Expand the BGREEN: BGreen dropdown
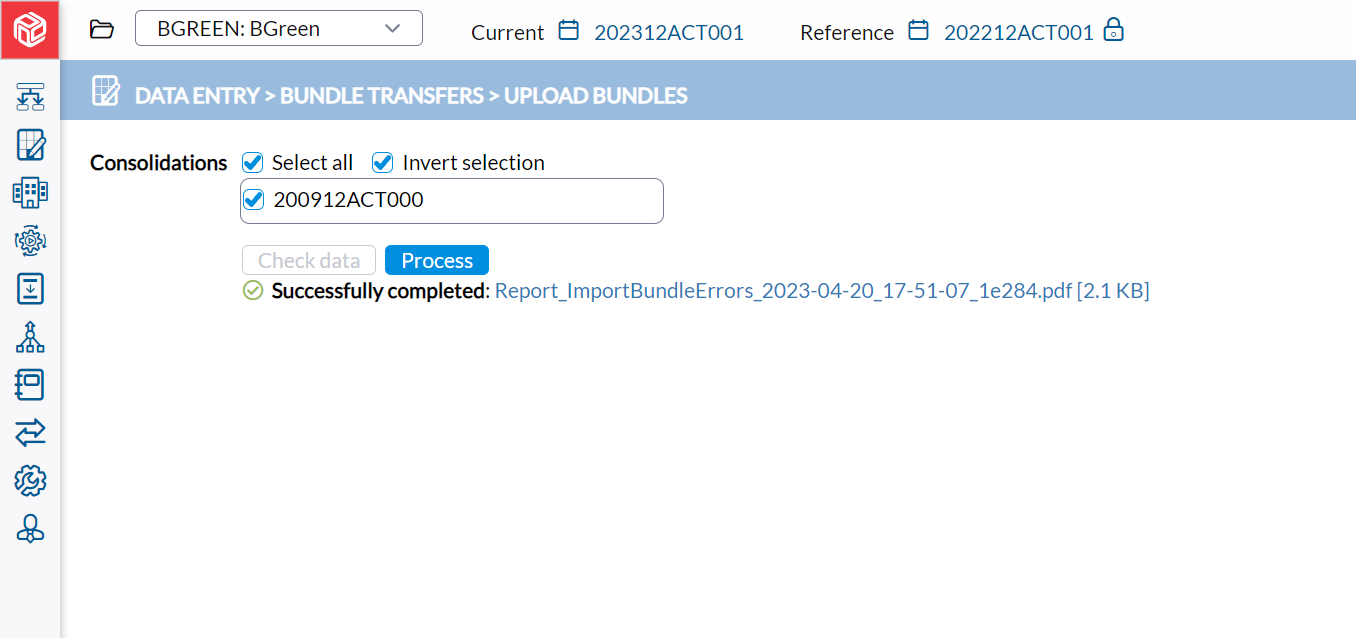 pyautogui.click(x=279, y=28)
